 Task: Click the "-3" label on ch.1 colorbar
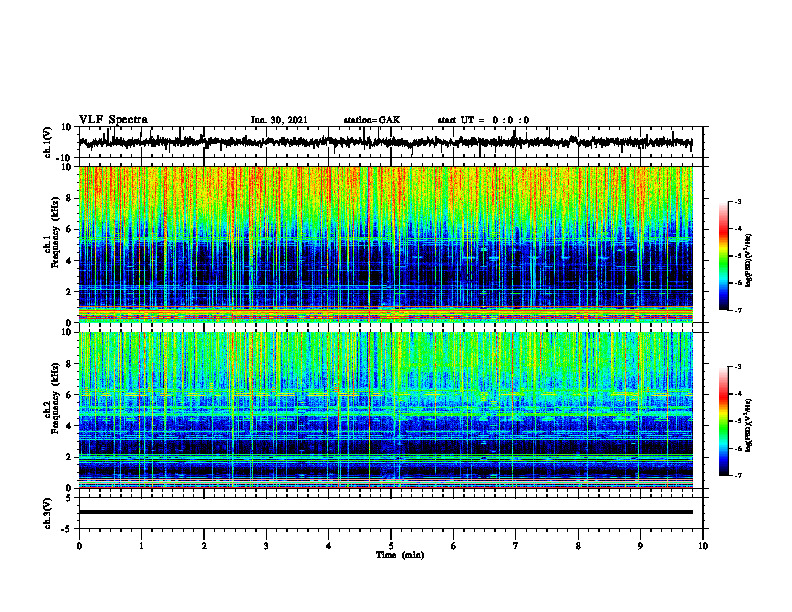point(738,202)
